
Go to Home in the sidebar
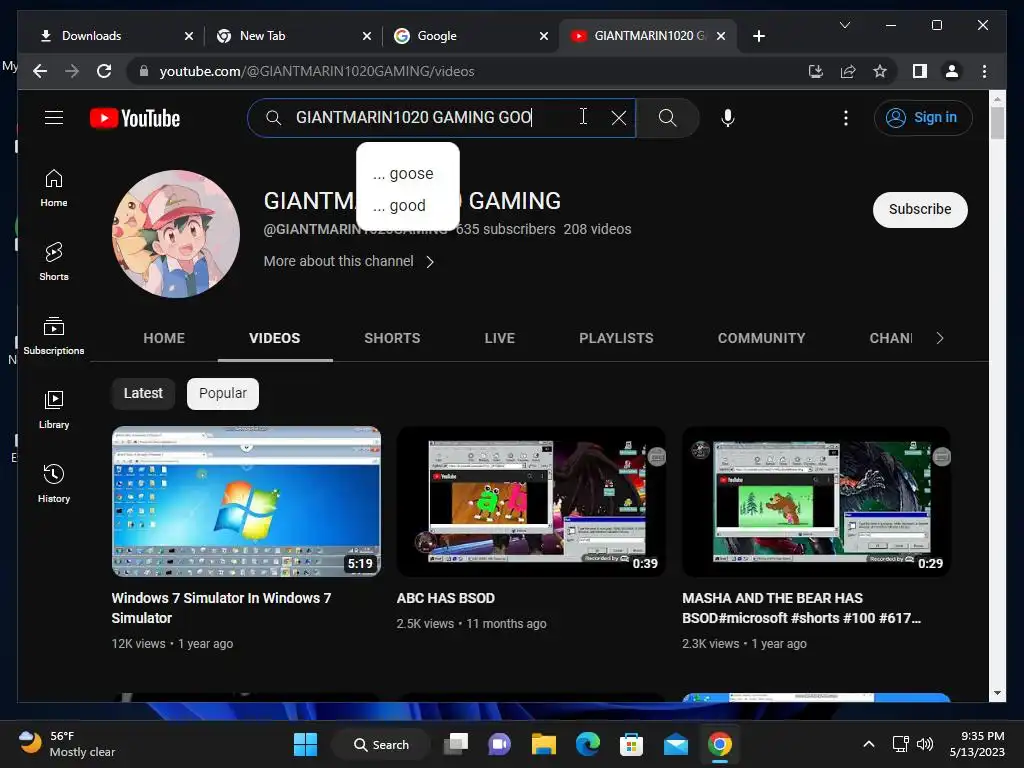tap(54, 188)
